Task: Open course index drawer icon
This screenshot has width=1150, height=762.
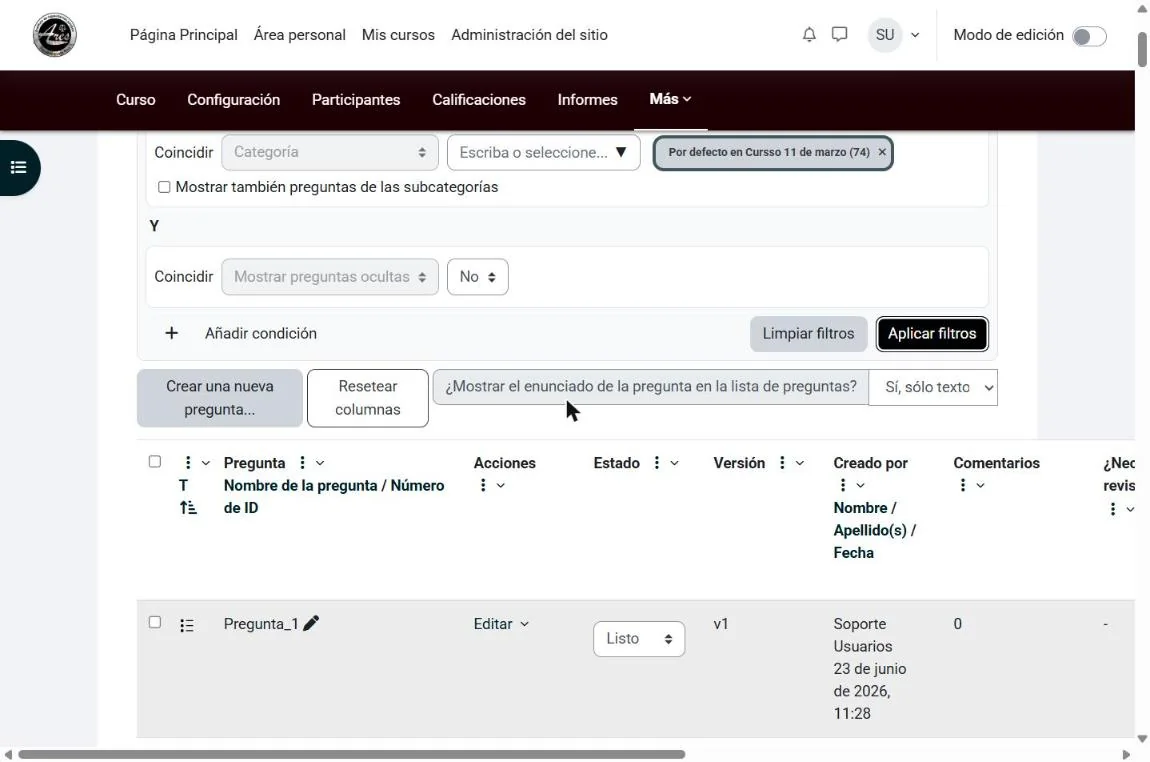Action: click(19, 168)
